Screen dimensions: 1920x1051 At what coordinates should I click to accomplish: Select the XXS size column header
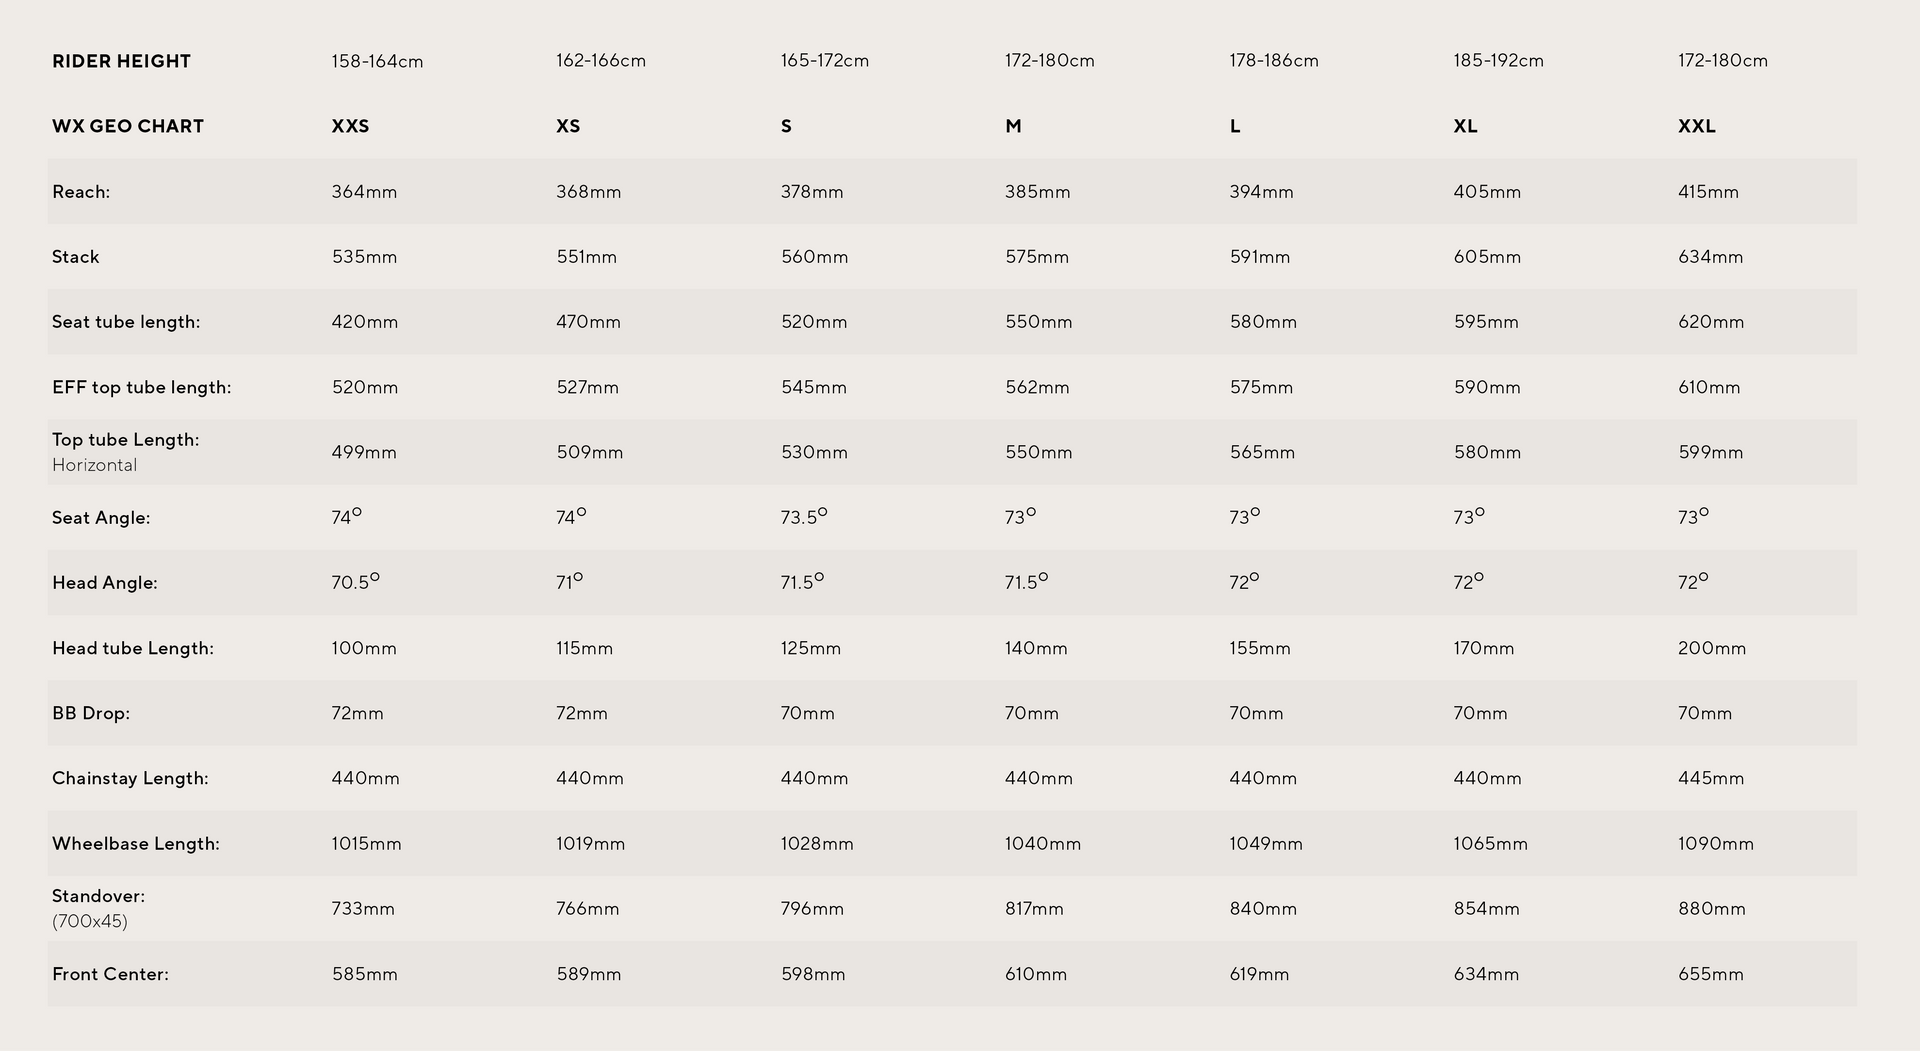click(350, 126)
